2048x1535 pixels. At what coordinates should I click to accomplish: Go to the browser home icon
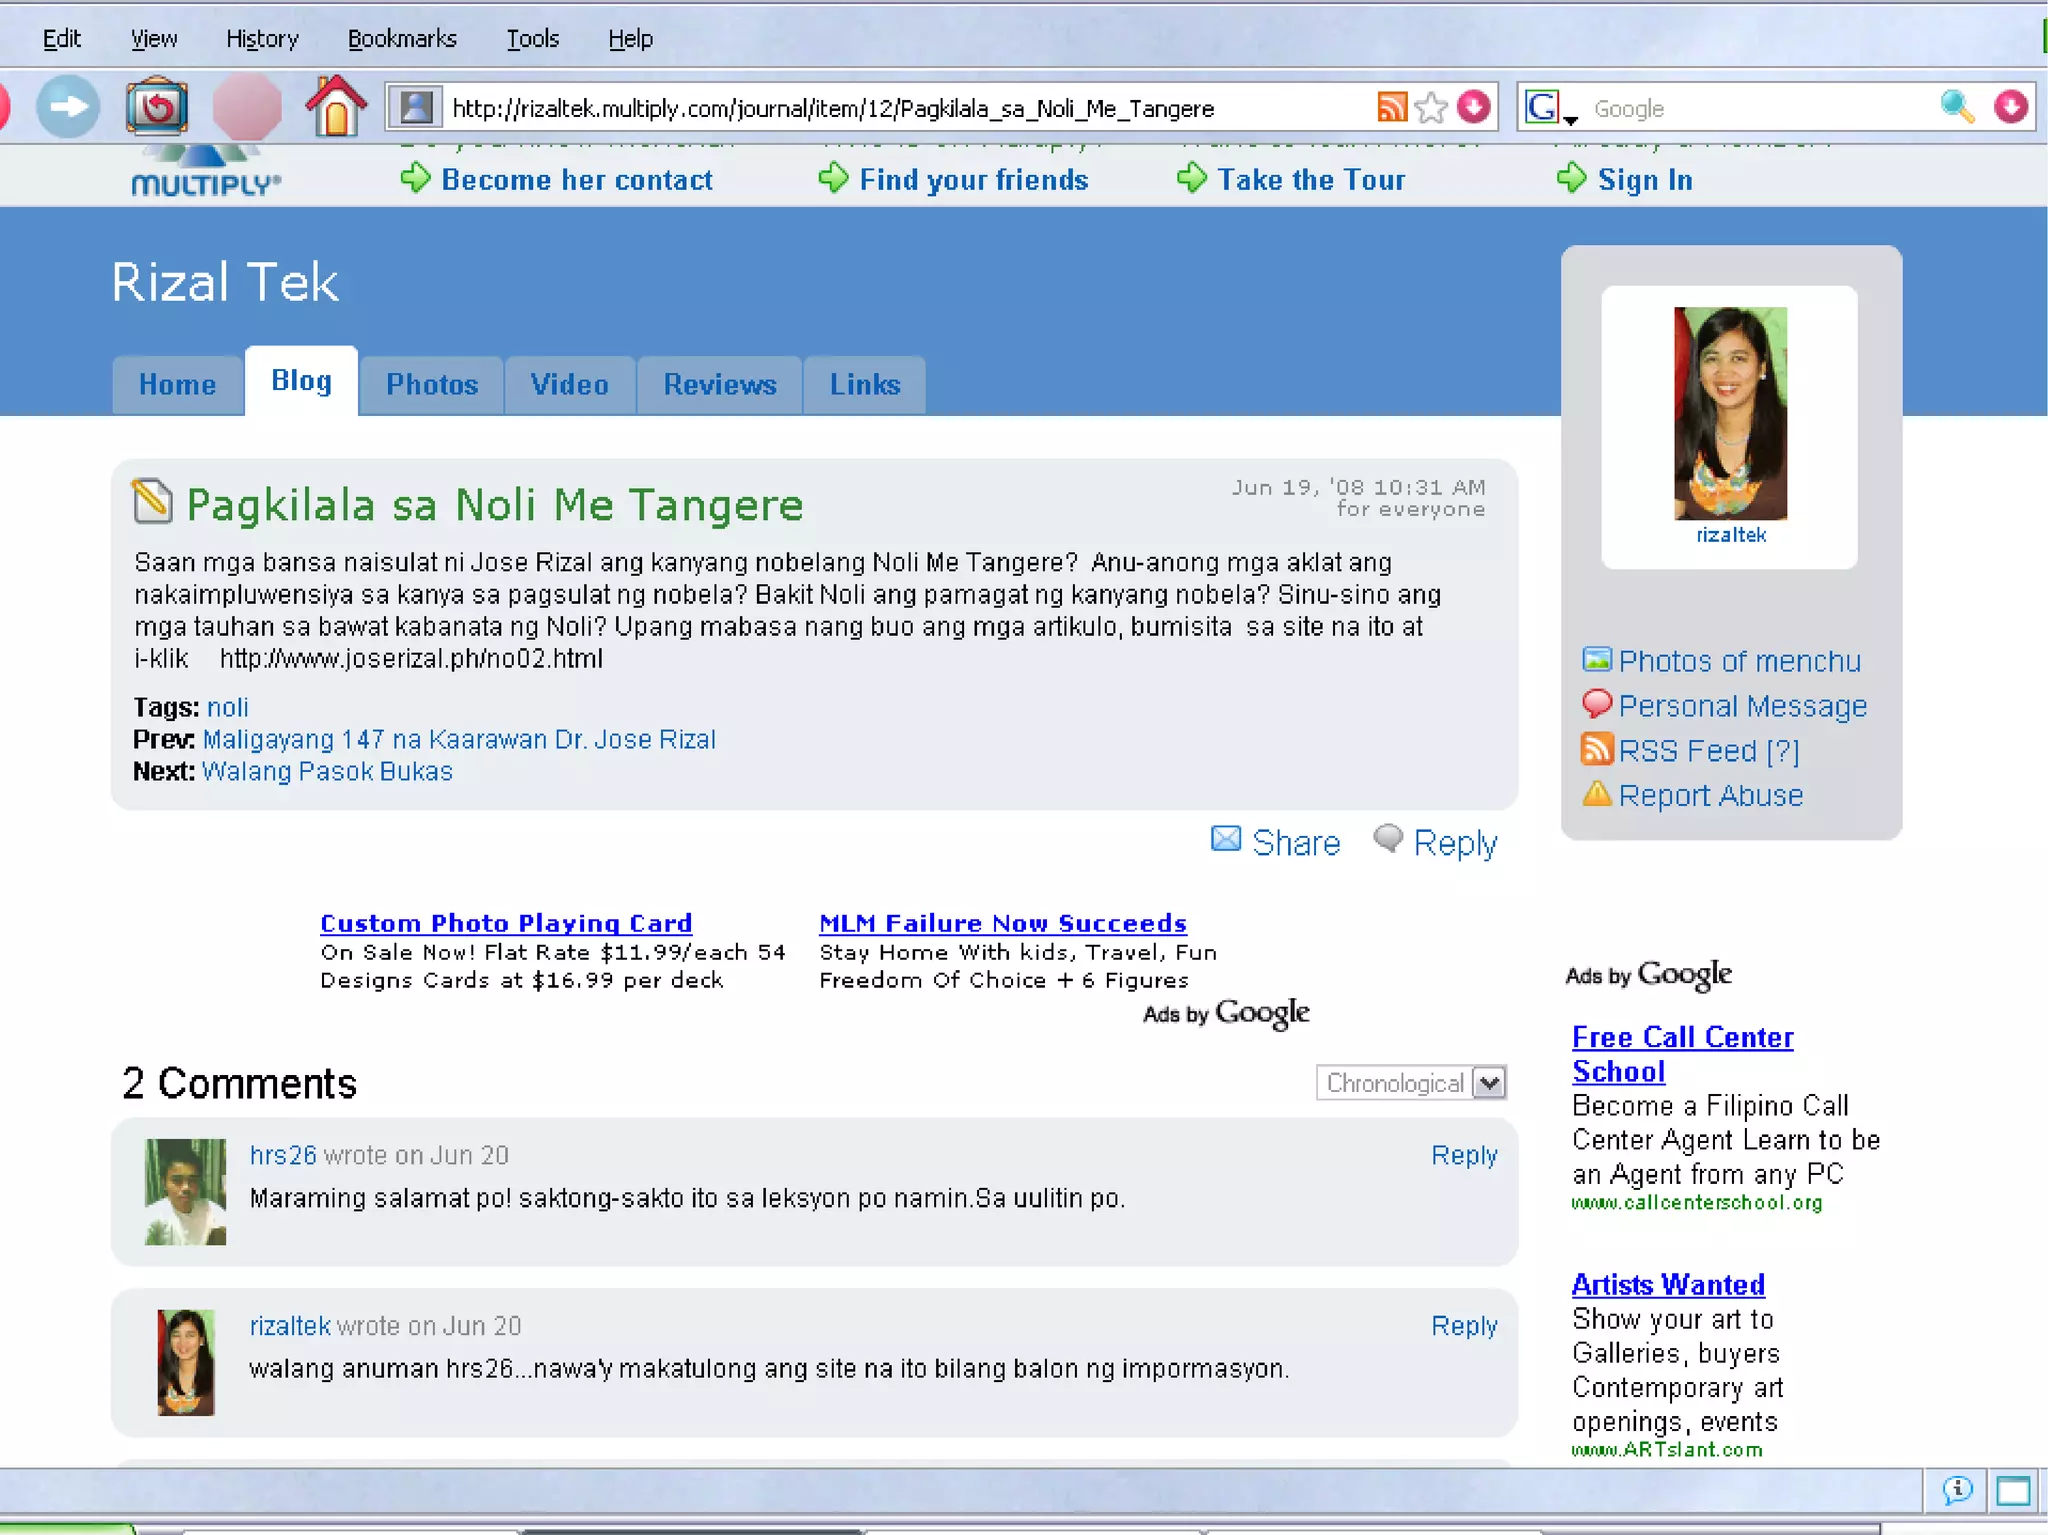(x=336, y=106)
